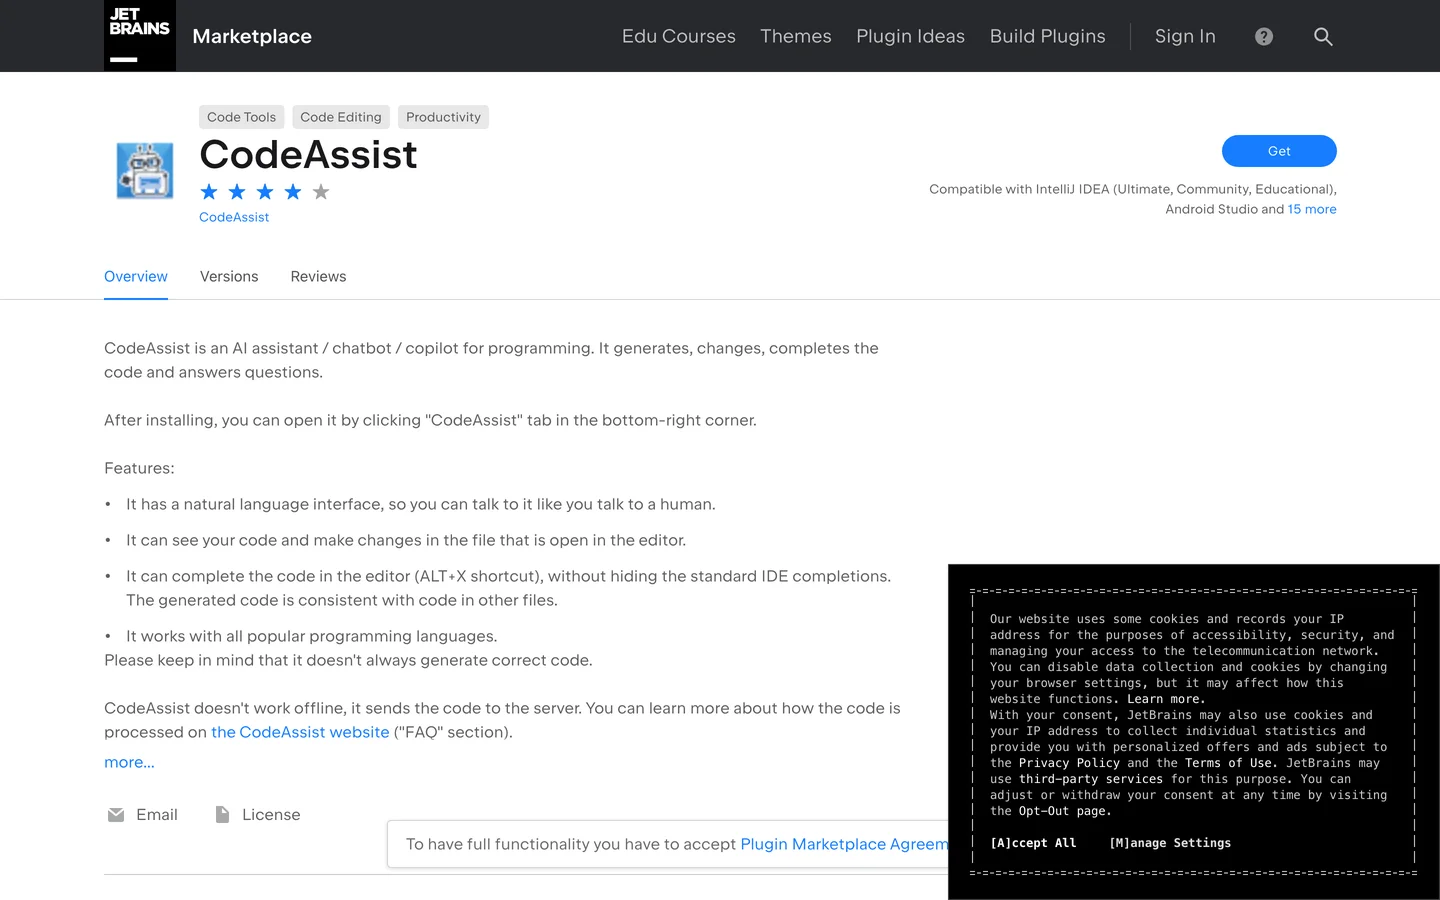Expand the '15 more' compatible products link
Screen dimensions: 1440x900
1312,209
